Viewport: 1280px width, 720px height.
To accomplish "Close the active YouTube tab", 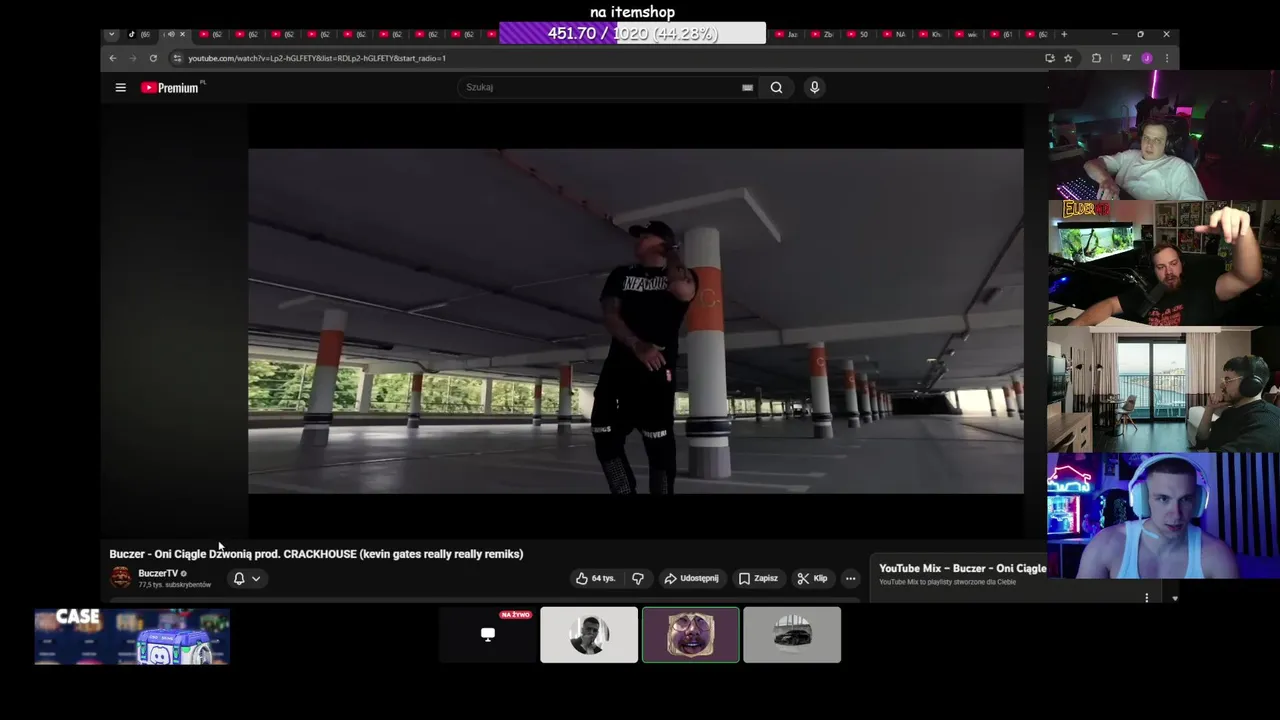I will point(182,34).
